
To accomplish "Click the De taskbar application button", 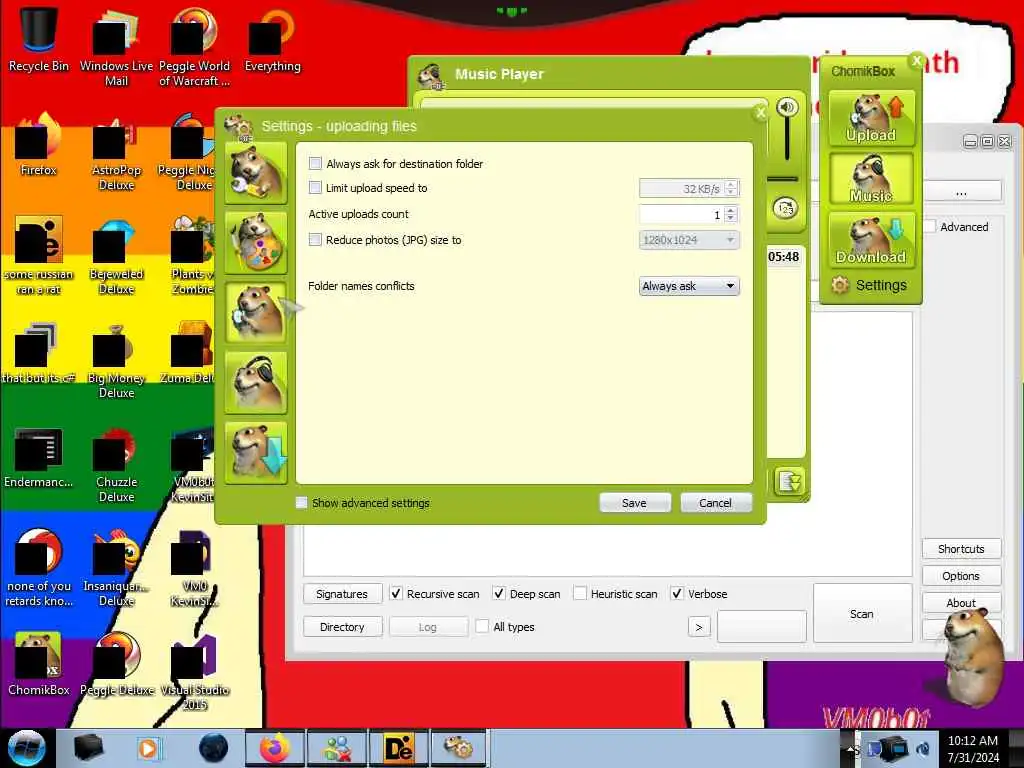I will coord(398,748).
